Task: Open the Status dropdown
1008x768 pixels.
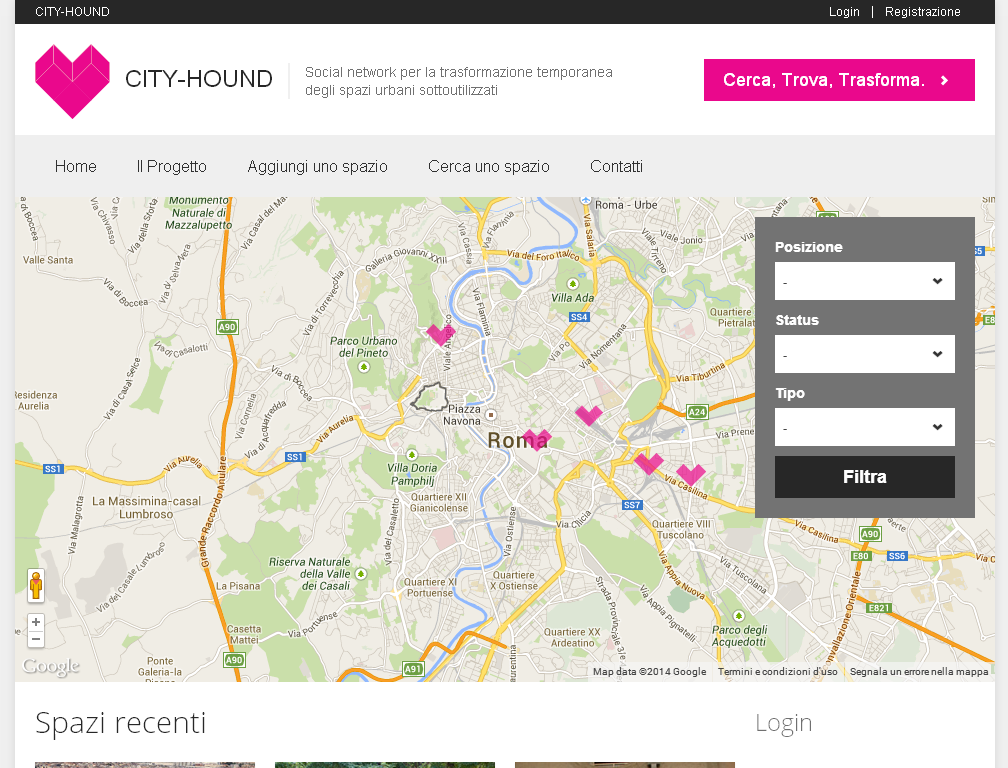Action: click(x=865, y=354)
